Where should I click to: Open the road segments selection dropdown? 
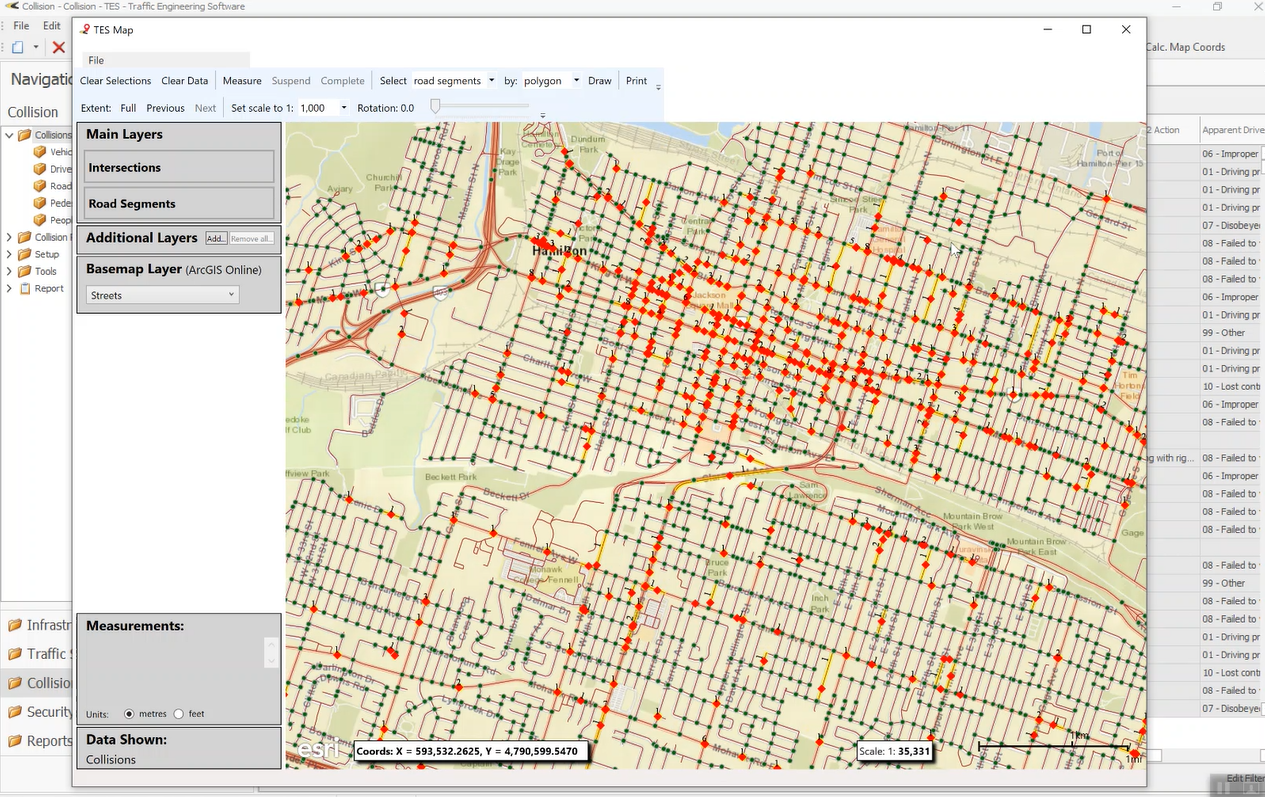click(493, 80)
